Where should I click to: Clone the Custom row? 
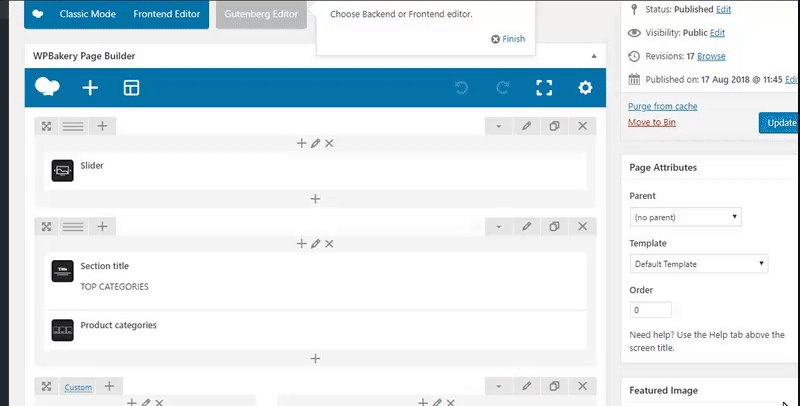pyautogui.click(x=555, y=386)
